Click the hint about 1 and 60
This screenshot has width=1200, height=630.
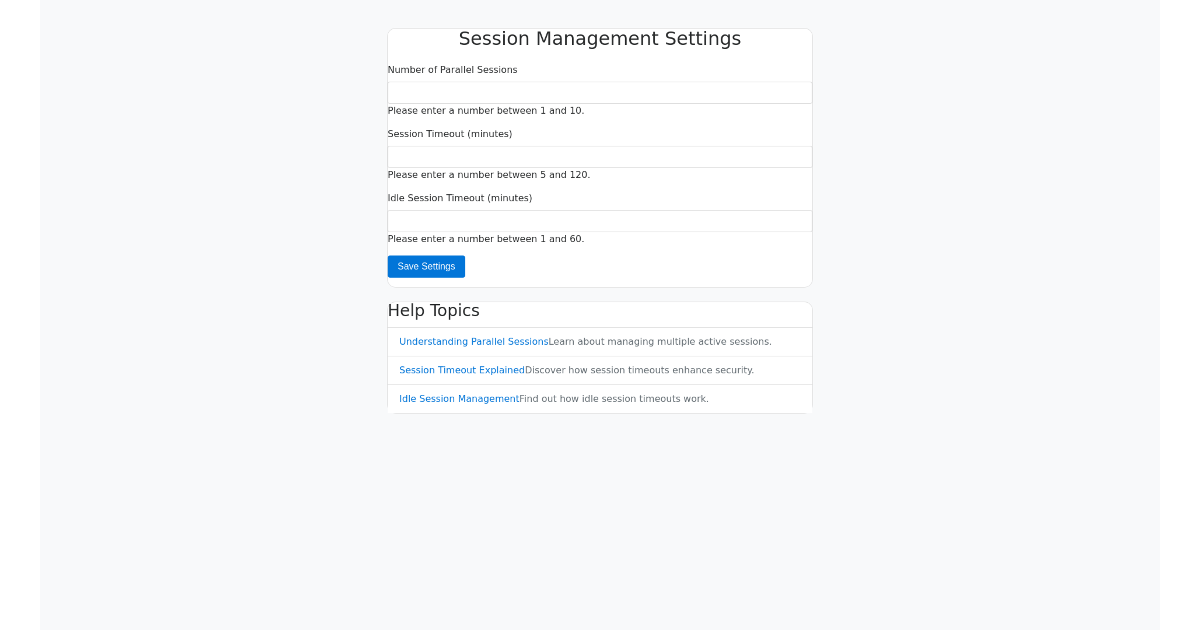pos(485,239)
